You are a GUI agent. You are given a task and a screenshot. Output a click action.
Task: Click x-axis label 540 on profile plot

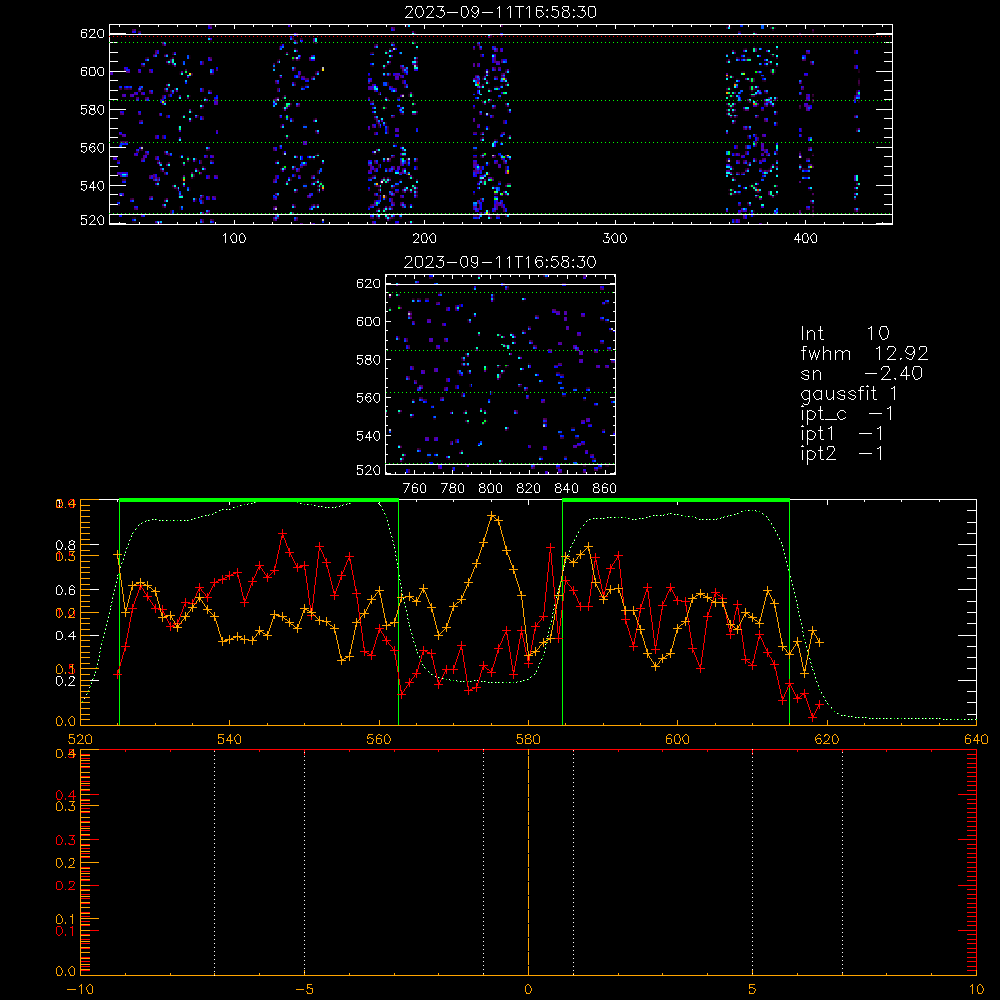(229, 739)
